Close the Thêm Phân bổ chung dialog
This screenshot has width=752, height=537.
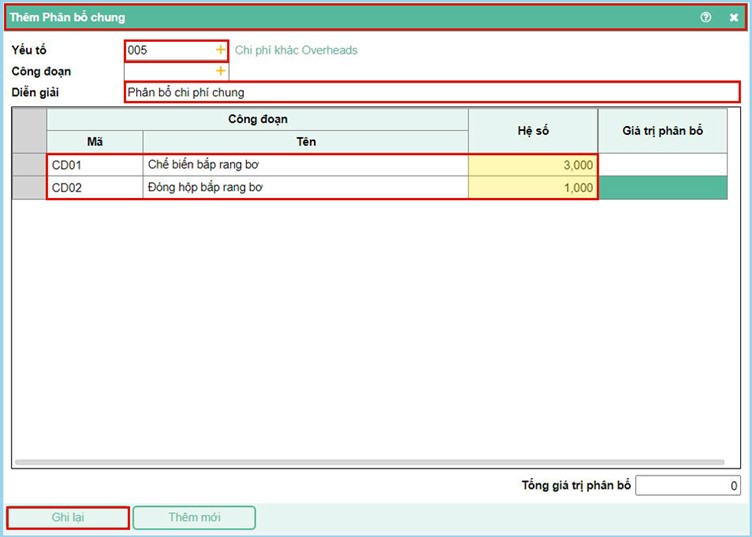733,17
